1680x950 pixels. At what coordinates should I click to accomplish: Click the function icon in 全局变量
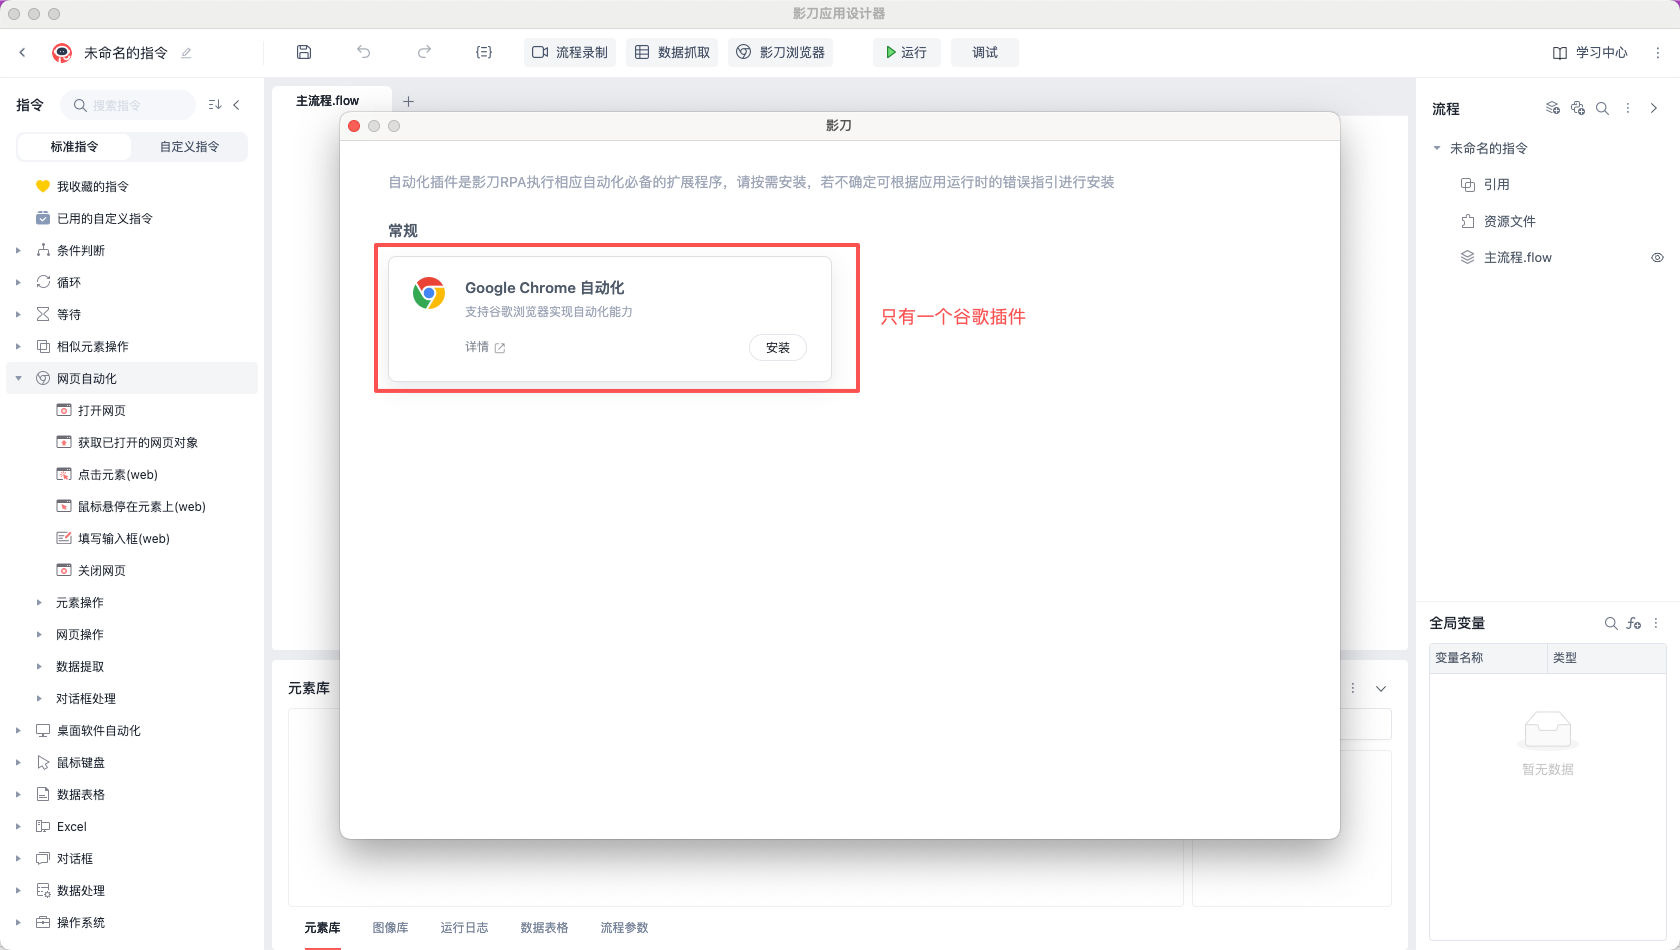[1634, 623]
